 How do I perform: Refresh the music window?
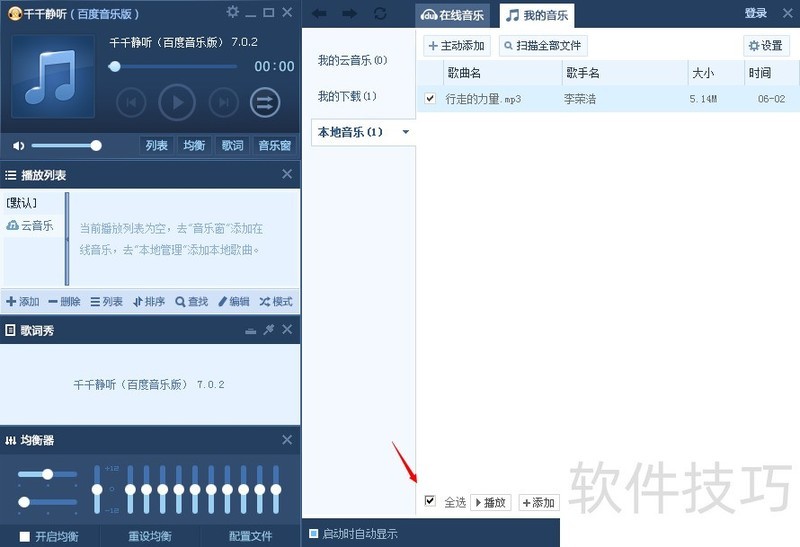[x=380, y=13]
